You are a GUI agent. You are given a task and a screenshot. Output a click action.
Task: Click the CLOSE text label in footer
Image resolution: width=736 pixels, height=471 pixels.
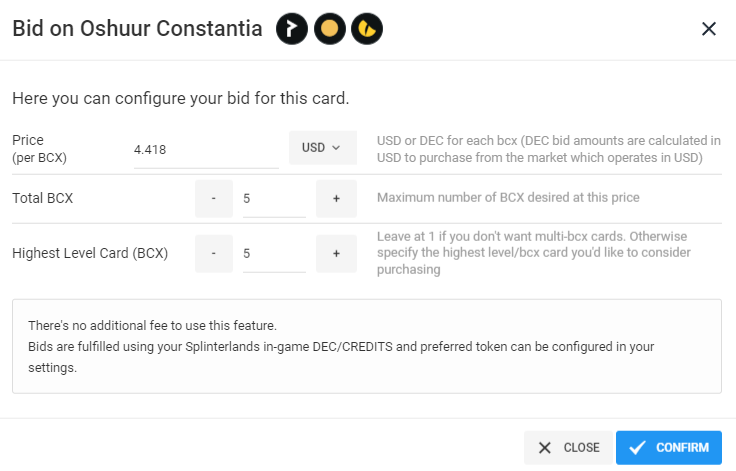(582, 448)
